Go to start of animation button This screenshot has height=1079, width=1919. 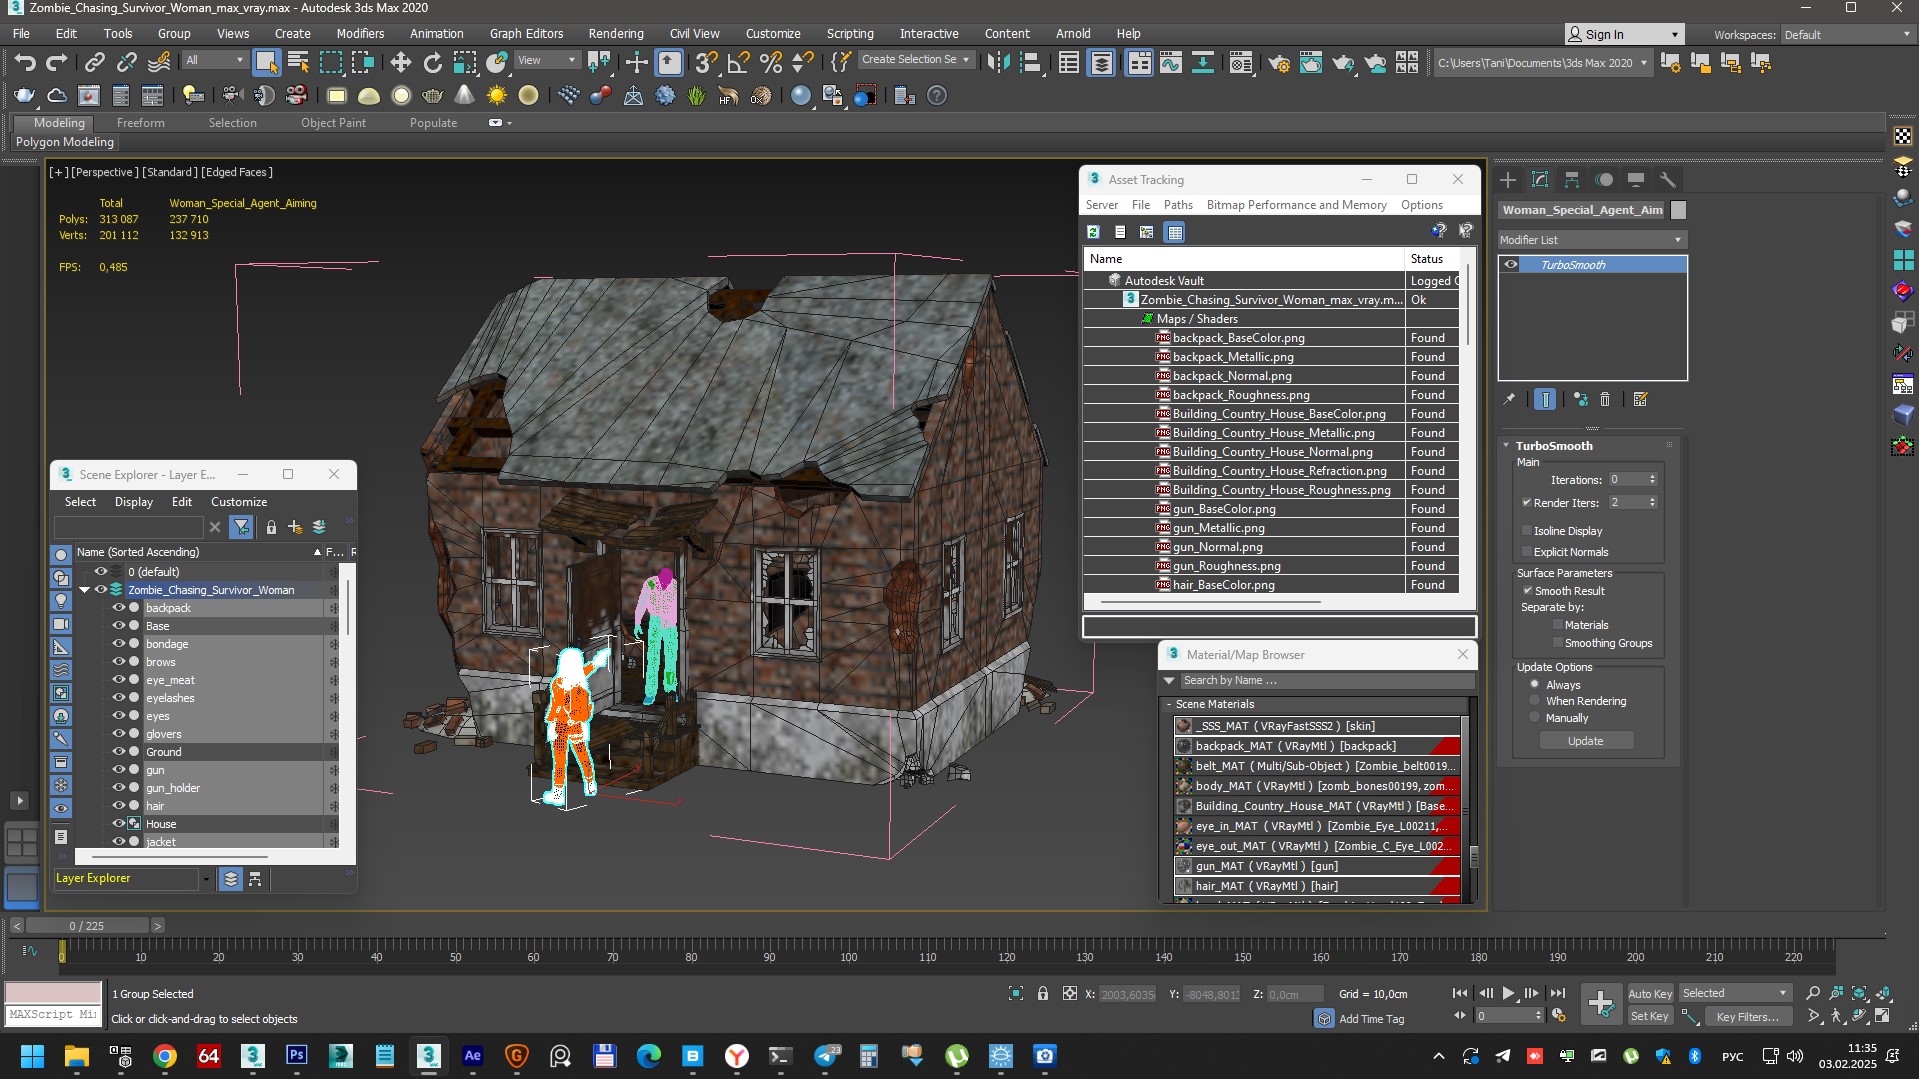pyautogui.click(x=1460, y=993)
